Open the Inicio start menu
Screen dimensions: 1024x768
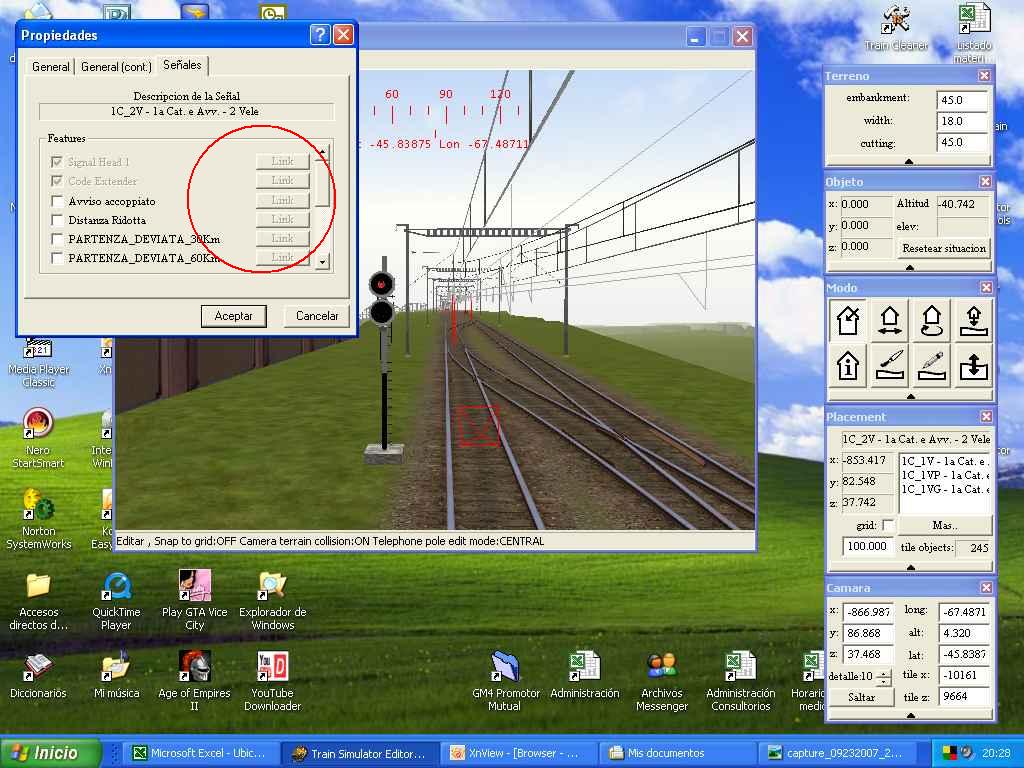pos(52,753)
